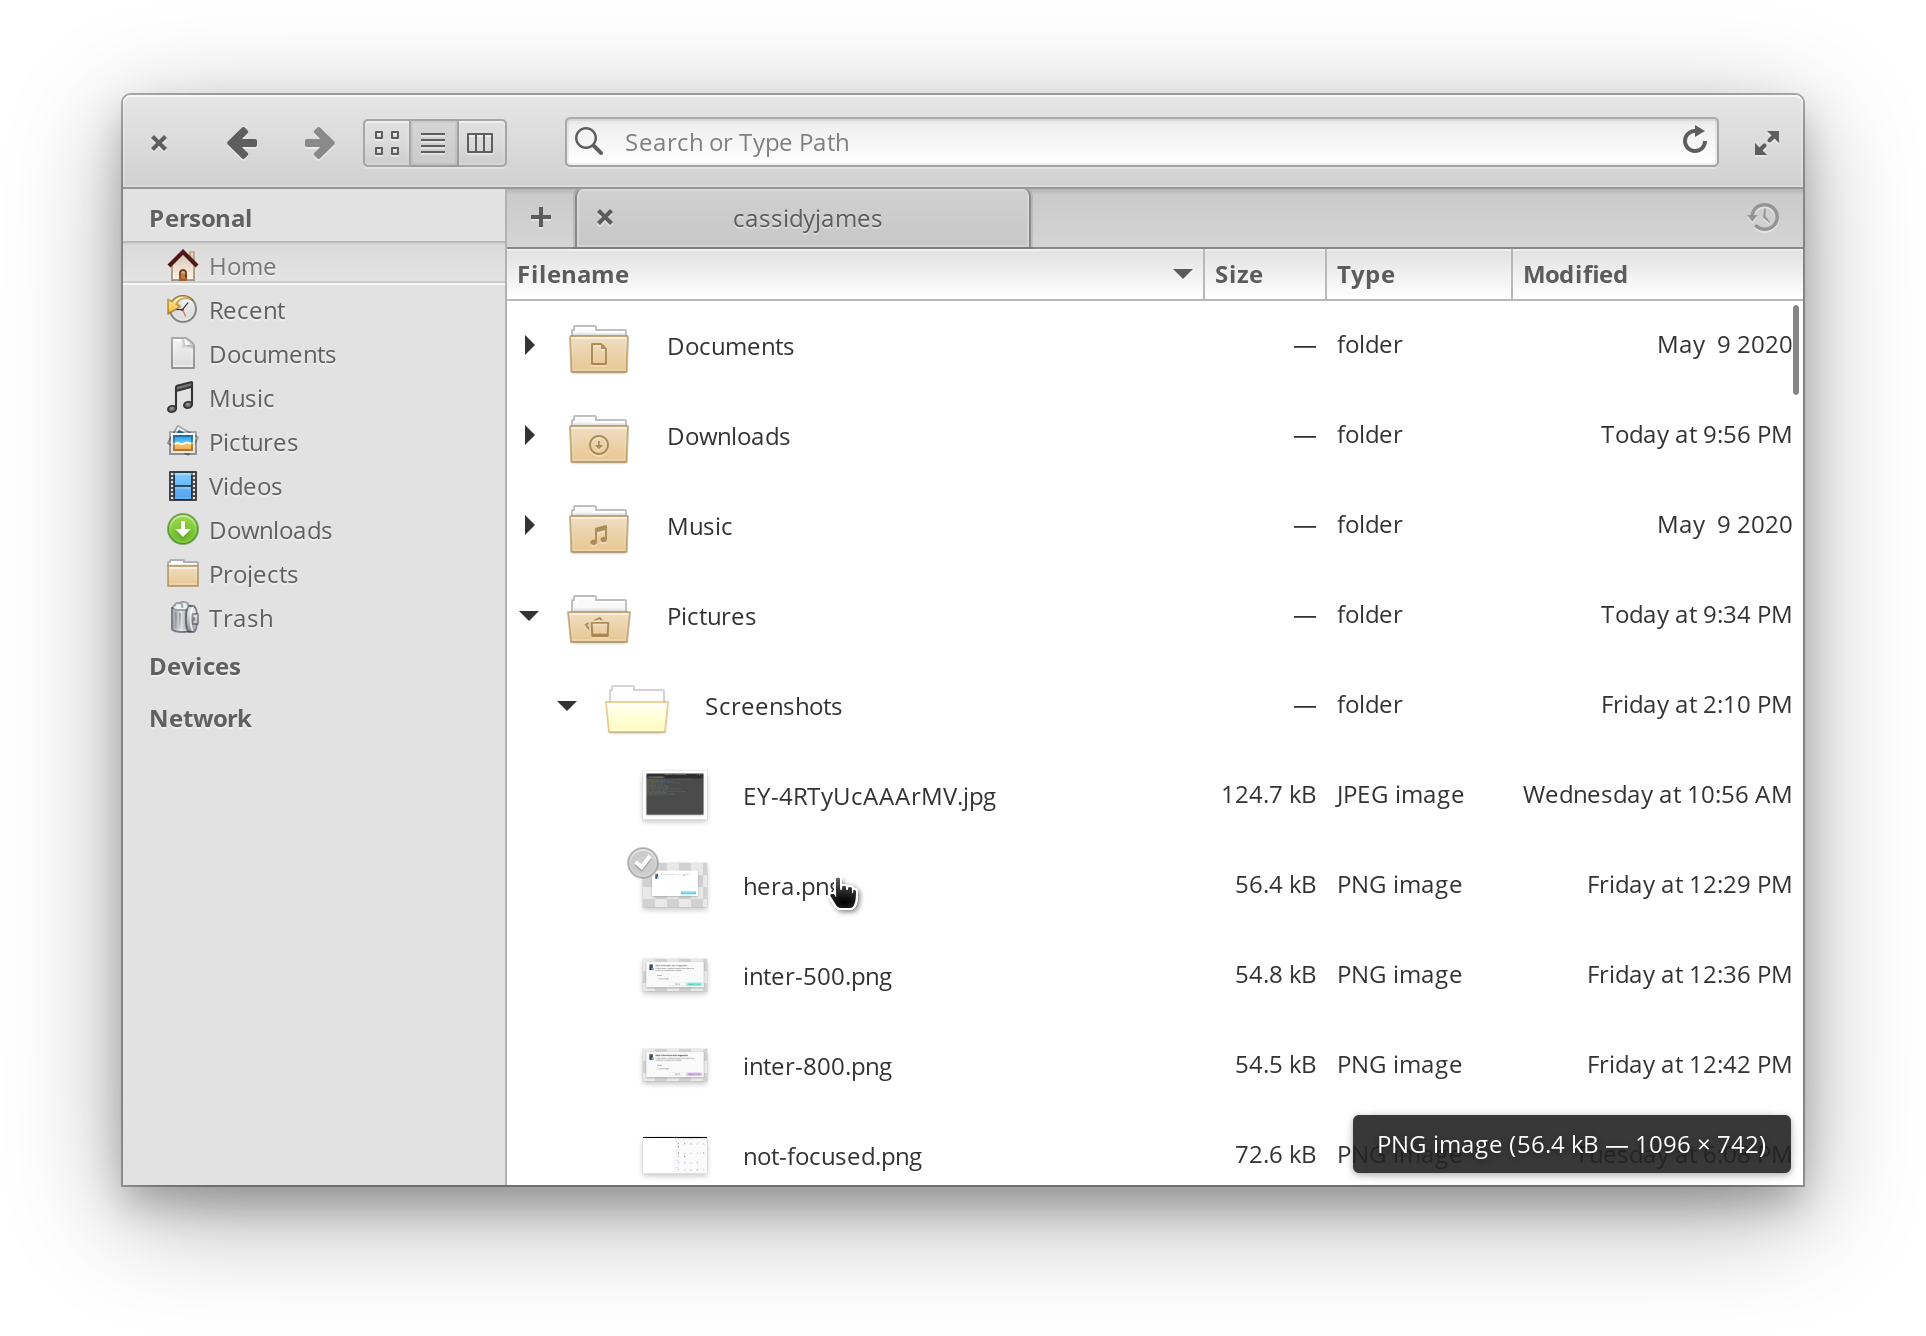Enter fullscreen mode
Image resolution: width=1926 pixels, height=1336 pixels.
pos(1766,142)
